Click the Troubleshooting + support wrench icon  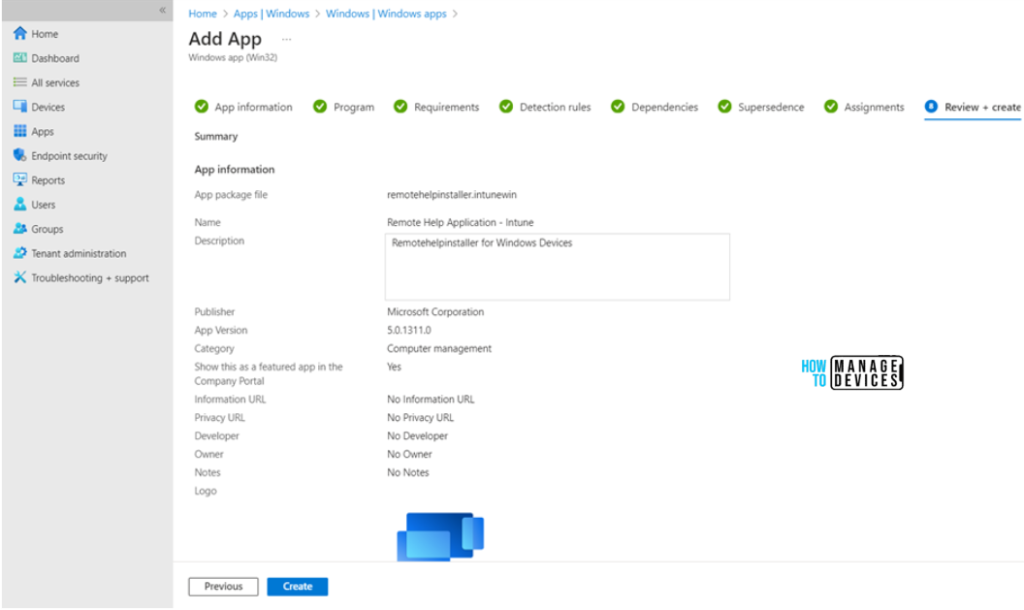point(20,278)
